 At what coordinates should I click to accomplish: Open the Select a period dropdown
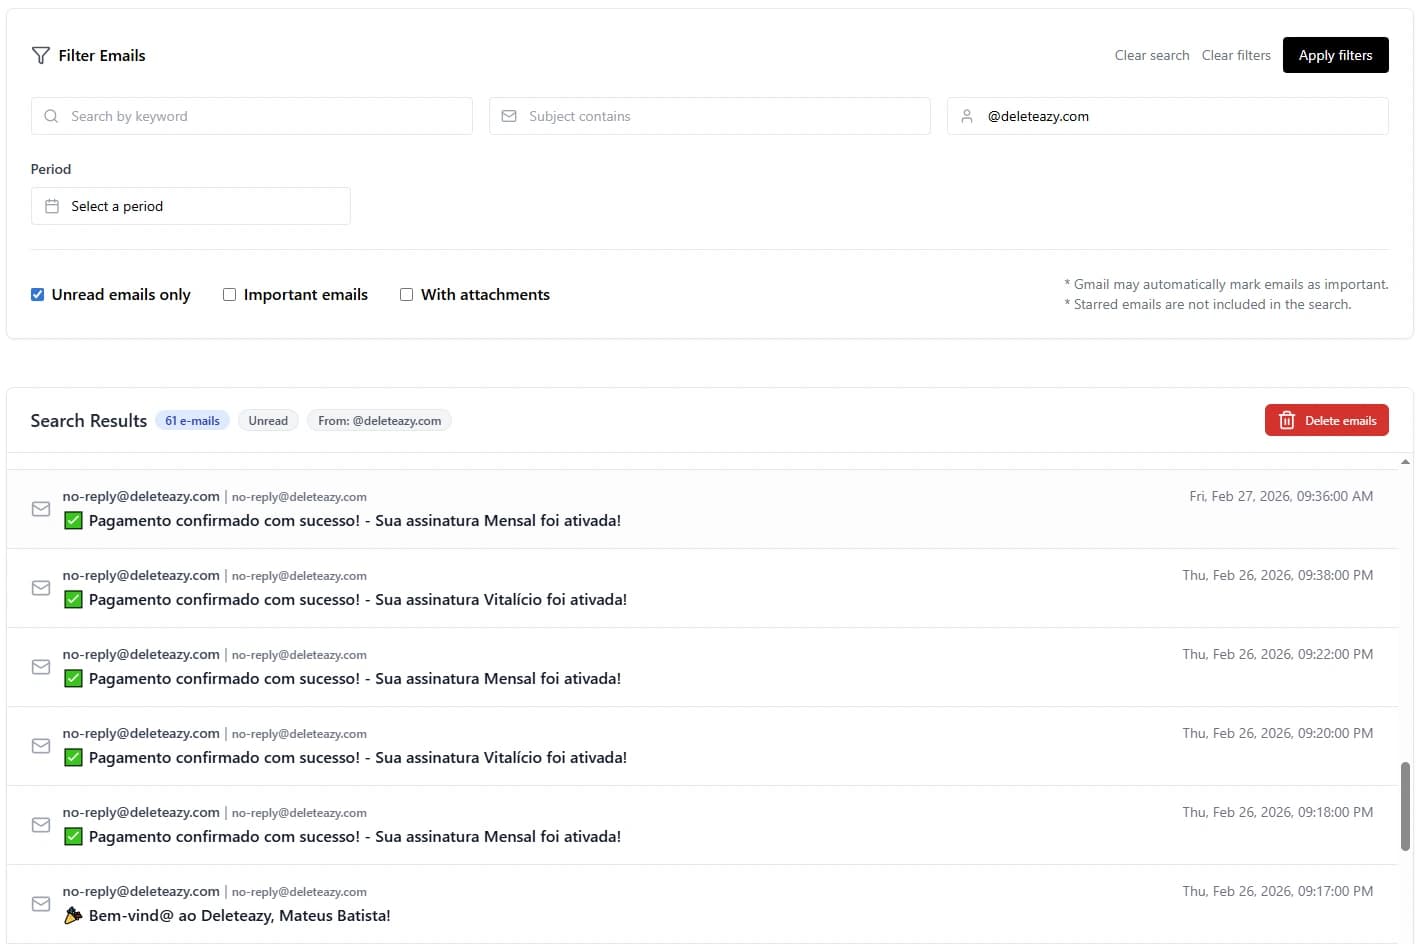coord(191,206)
